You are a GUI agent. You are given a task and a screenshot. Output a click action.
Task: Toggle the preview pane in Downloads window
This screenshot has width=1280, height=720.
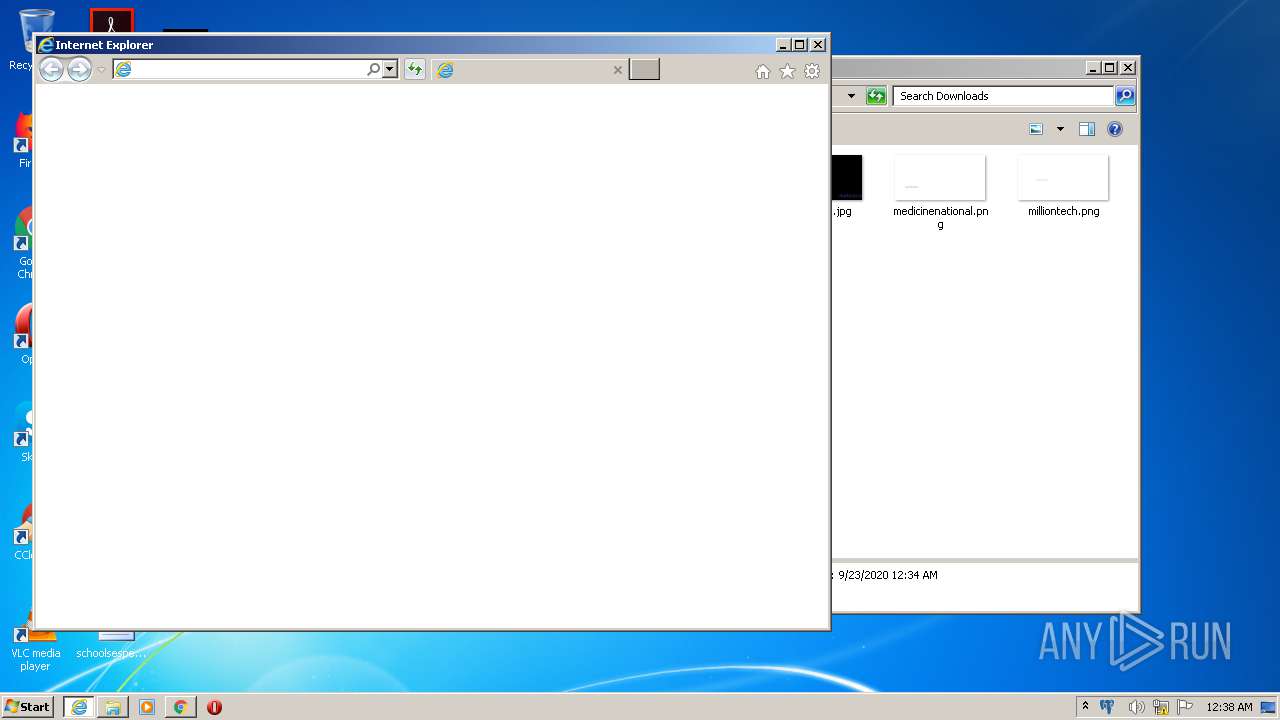(x=1087, y=129)
